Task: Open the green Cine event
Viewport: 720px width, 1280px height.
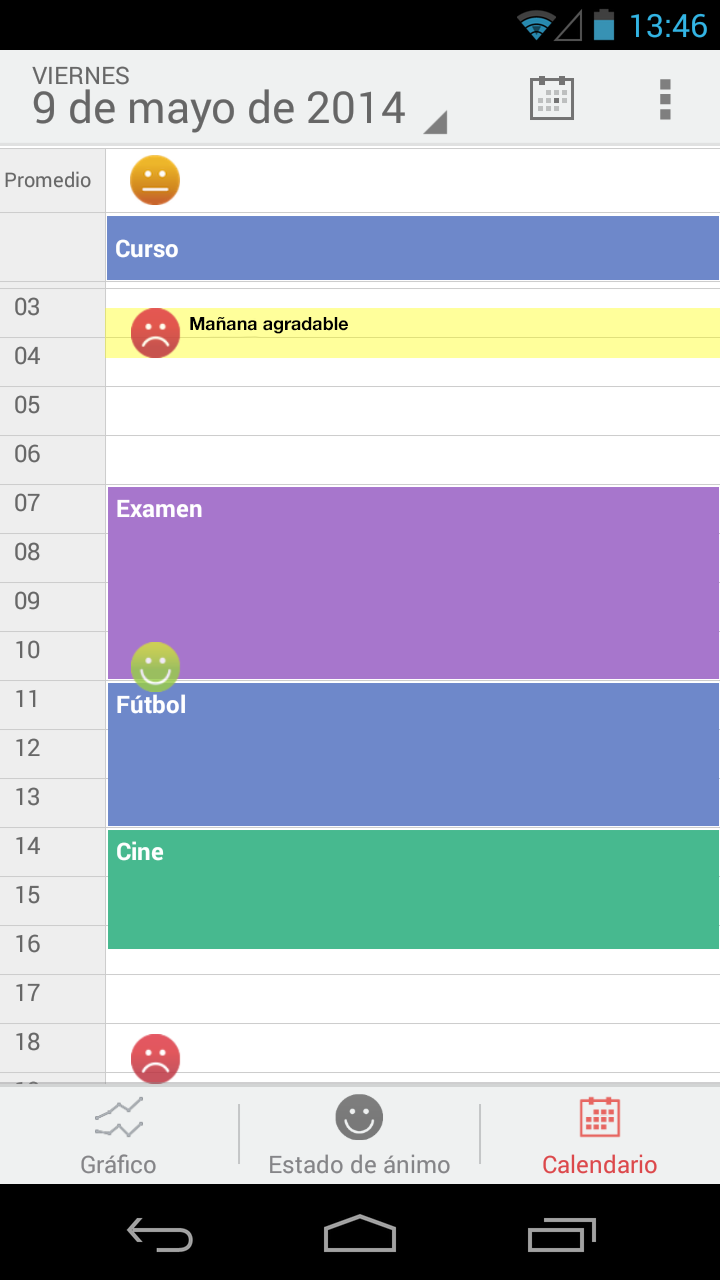Action: pyautogui.click(x=412, y=890)
